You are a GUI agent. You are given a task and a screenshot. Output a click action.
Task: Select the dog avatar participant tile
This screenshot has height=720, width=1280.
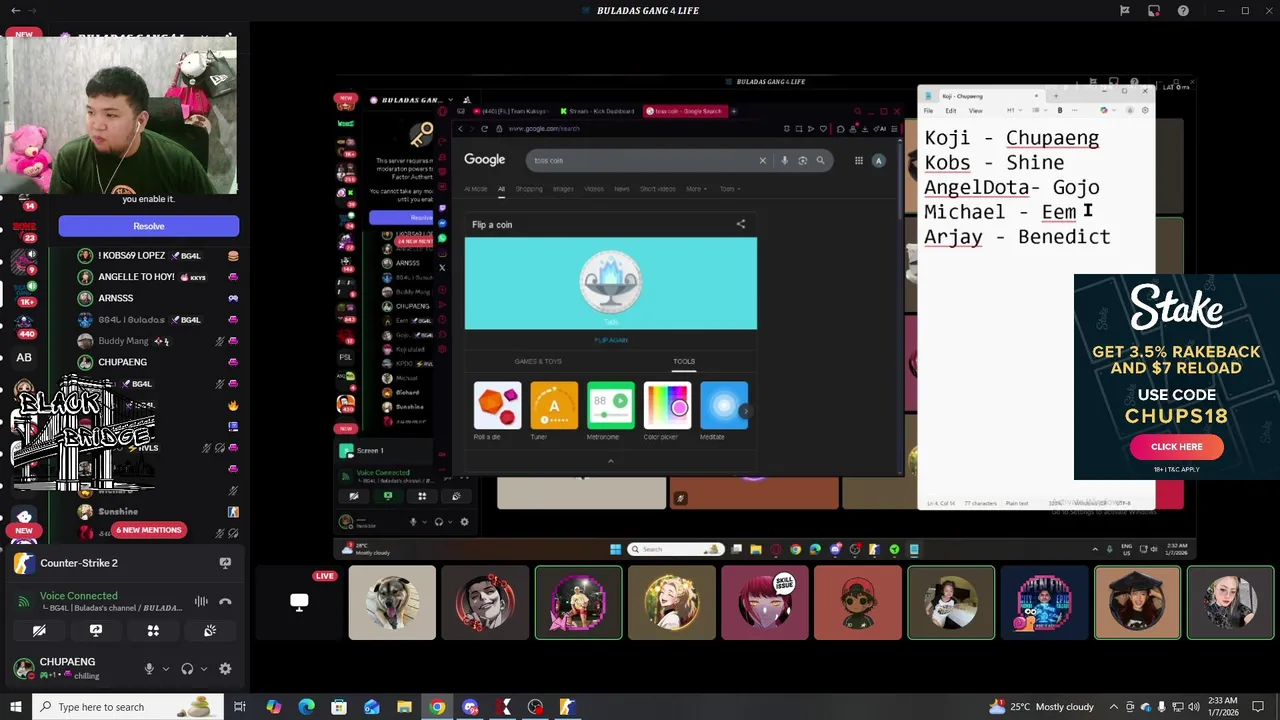pyautogui.click(x=392, y=602)
